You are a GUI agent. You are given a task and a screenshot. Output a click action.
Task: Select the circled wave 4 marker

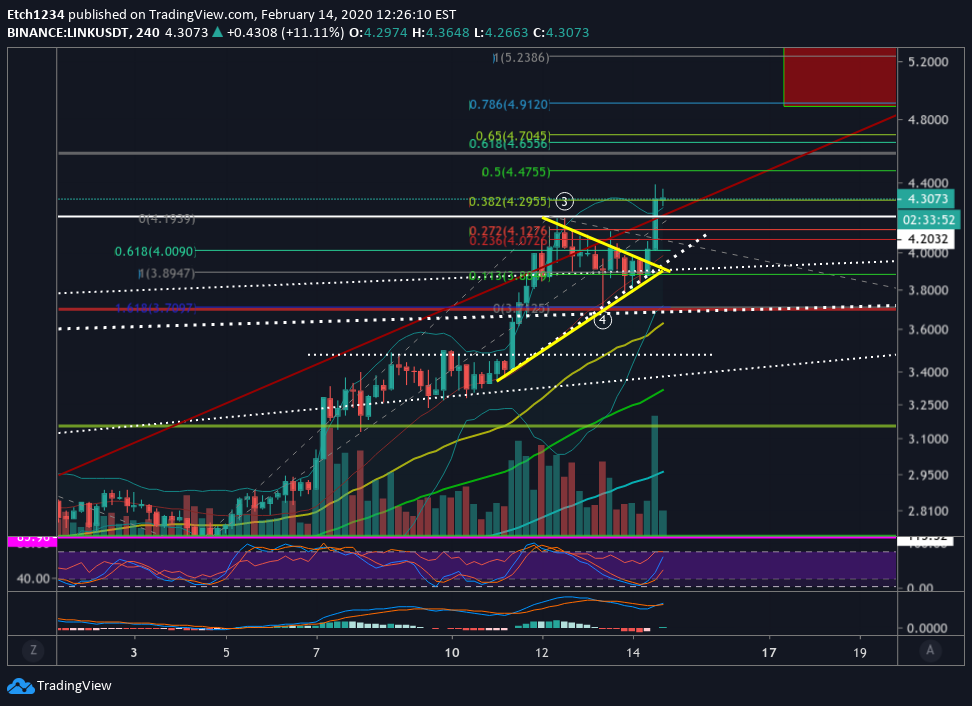(603, 320)
